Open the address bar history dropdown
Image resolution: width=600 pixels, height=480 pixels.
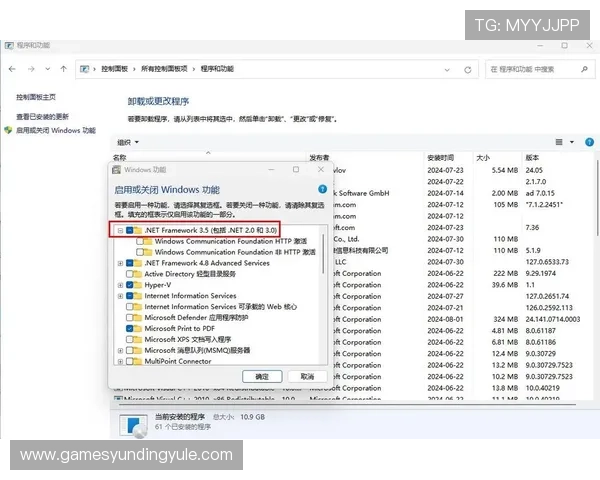point(447,70)
